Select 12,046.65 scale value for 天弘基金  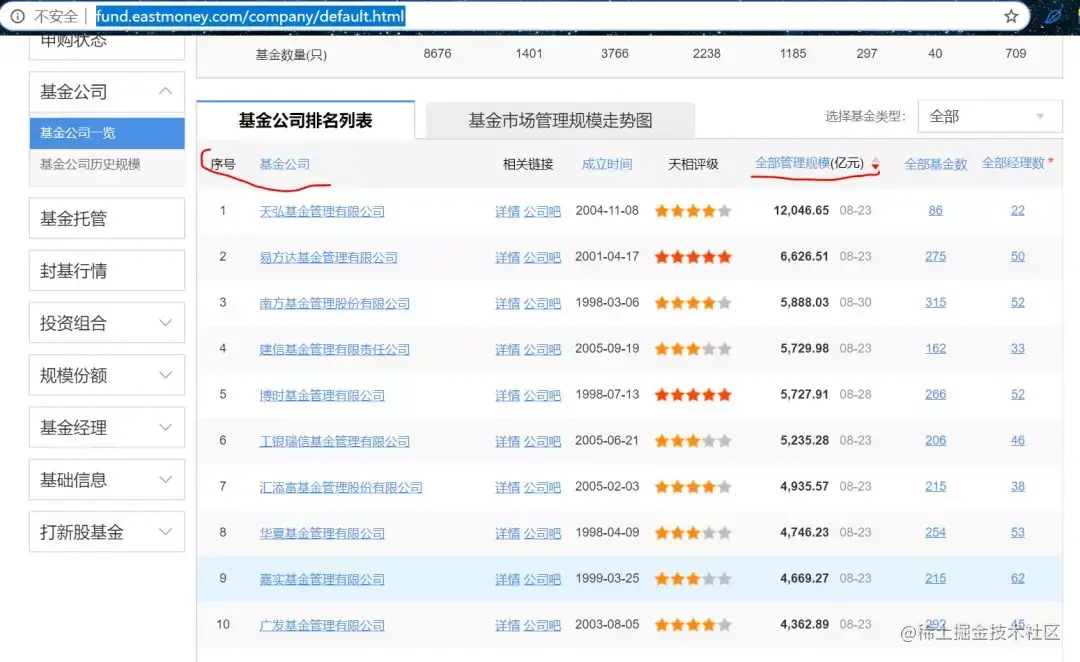click(x=801, y=210)
